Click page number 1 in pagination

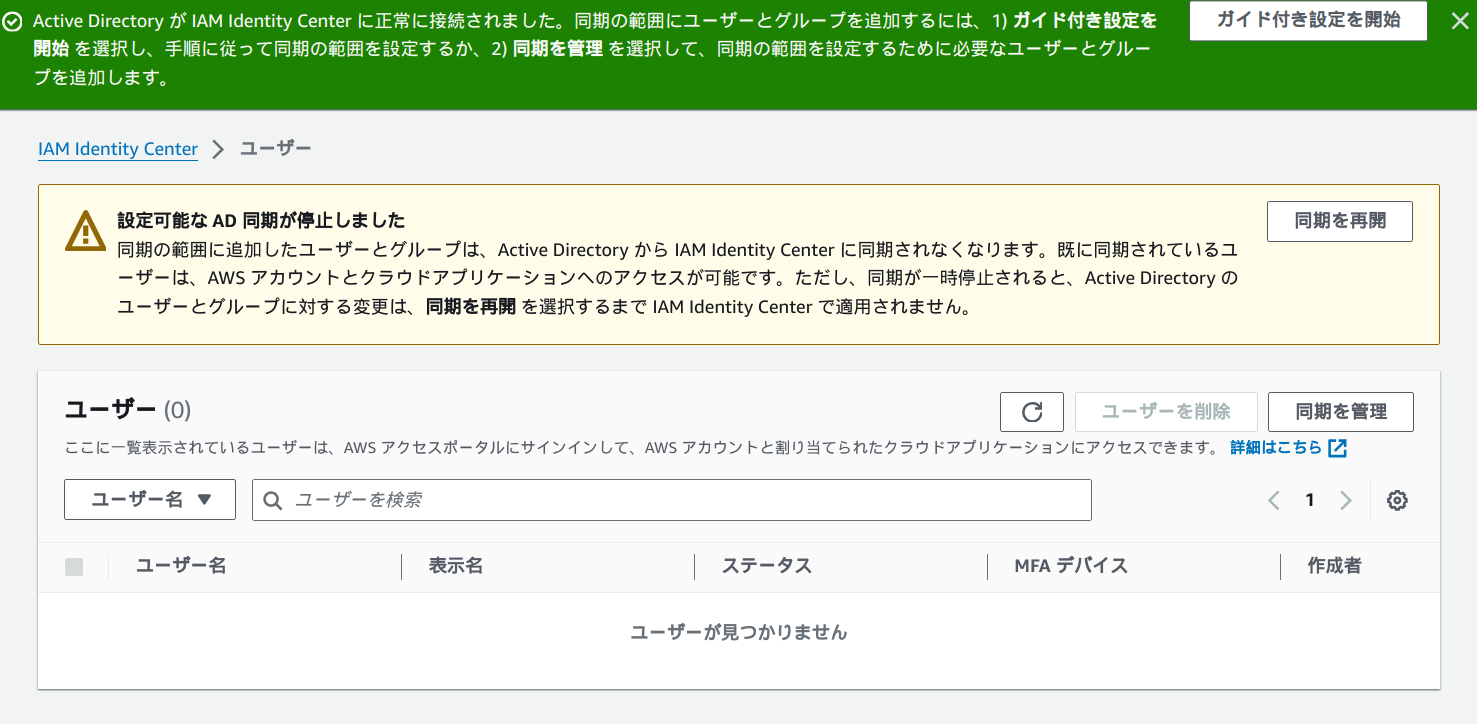(x=1309, y=501)
